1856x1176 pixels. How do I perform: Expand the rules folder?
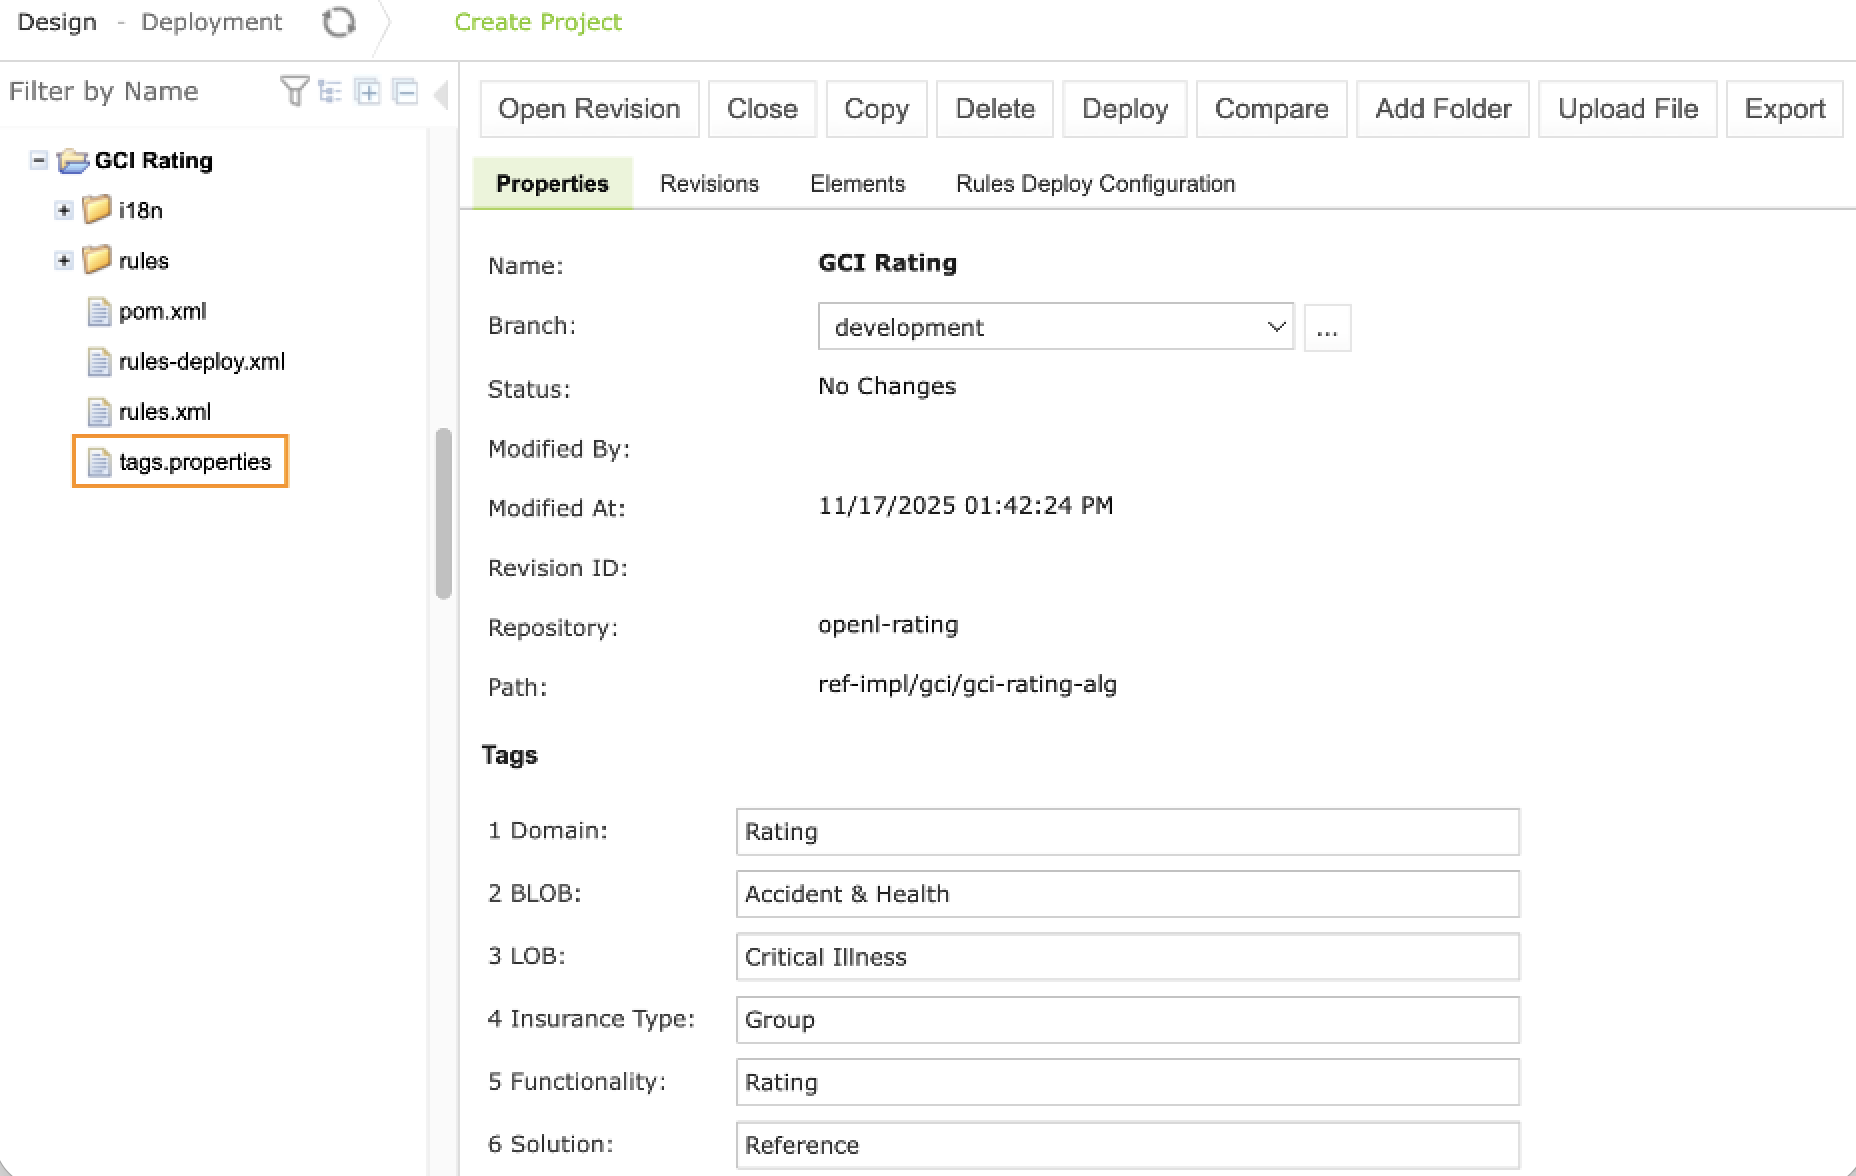[64, 261]
